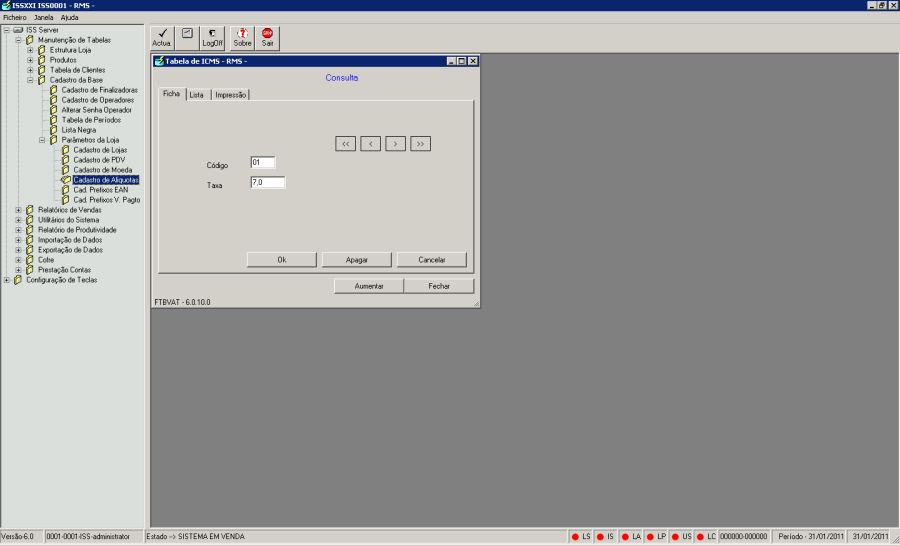Click the open folder icon of Cadastro de Aliquotas
This screenshot has width=900, height=546.
tap(66, 180)
